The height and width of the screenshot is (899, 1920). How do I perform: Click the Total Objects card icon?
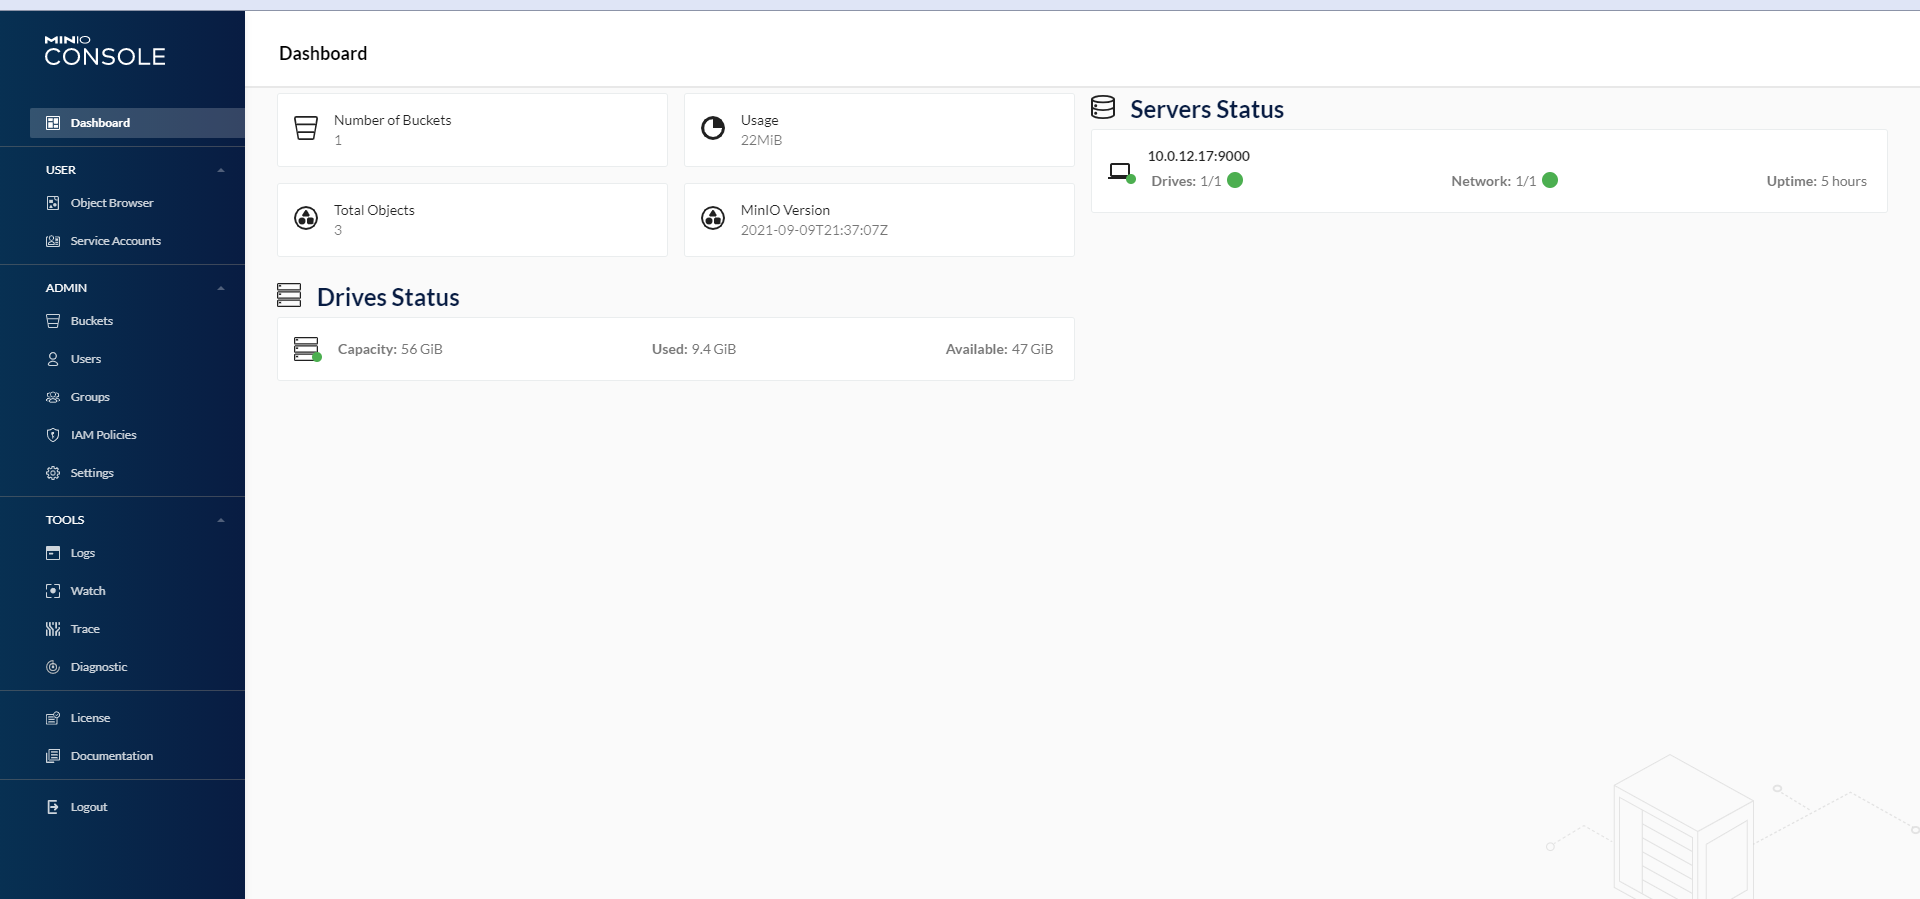point(306,218)
